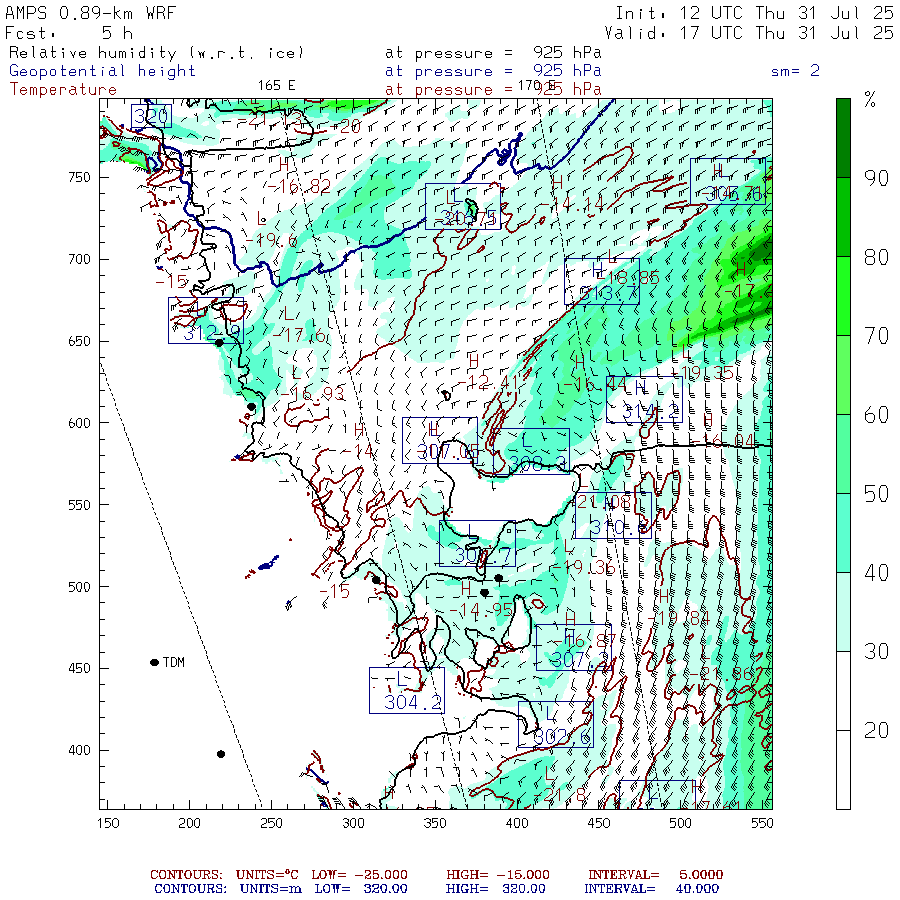The image size is (900, 900).
Task: Click the x-axis tick label '350'
Action: (x=435, y=823)
